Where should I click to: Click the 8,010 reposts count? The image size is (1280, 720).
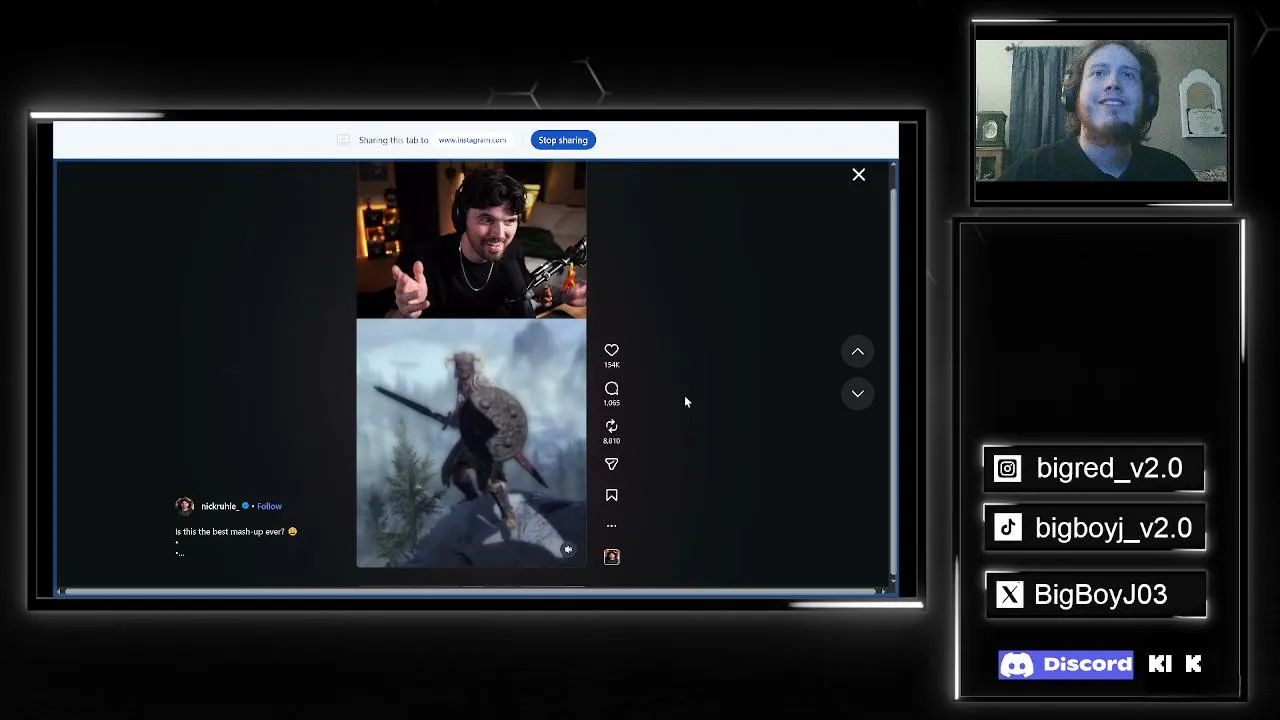(611, 441)
